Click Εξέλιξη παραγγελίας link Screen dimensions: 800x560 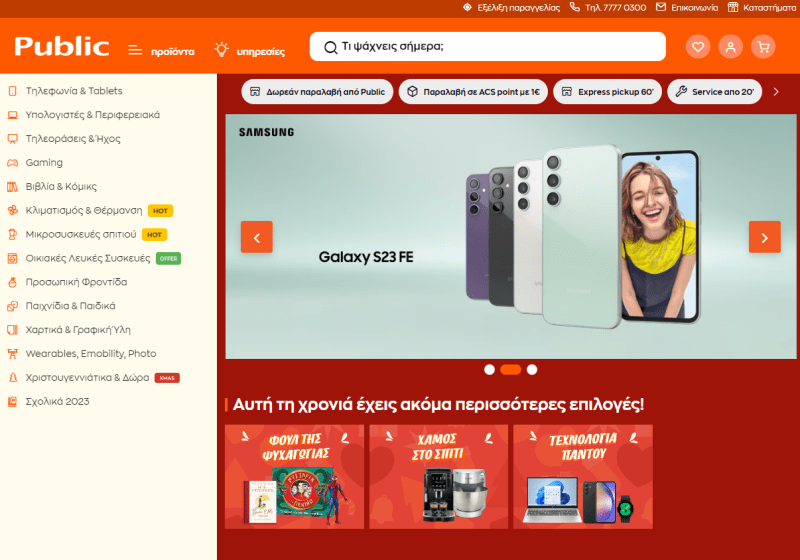point(518,8)
